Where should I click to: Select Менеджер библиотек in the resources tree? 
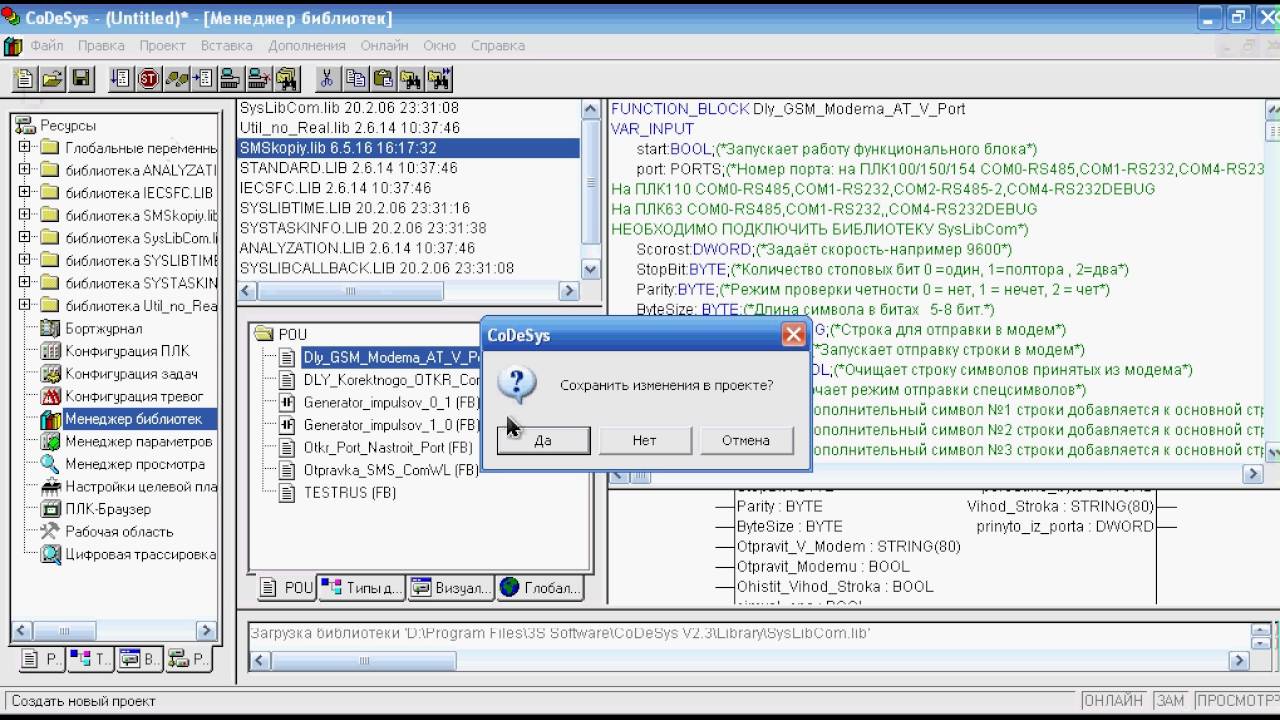point(133,419)
